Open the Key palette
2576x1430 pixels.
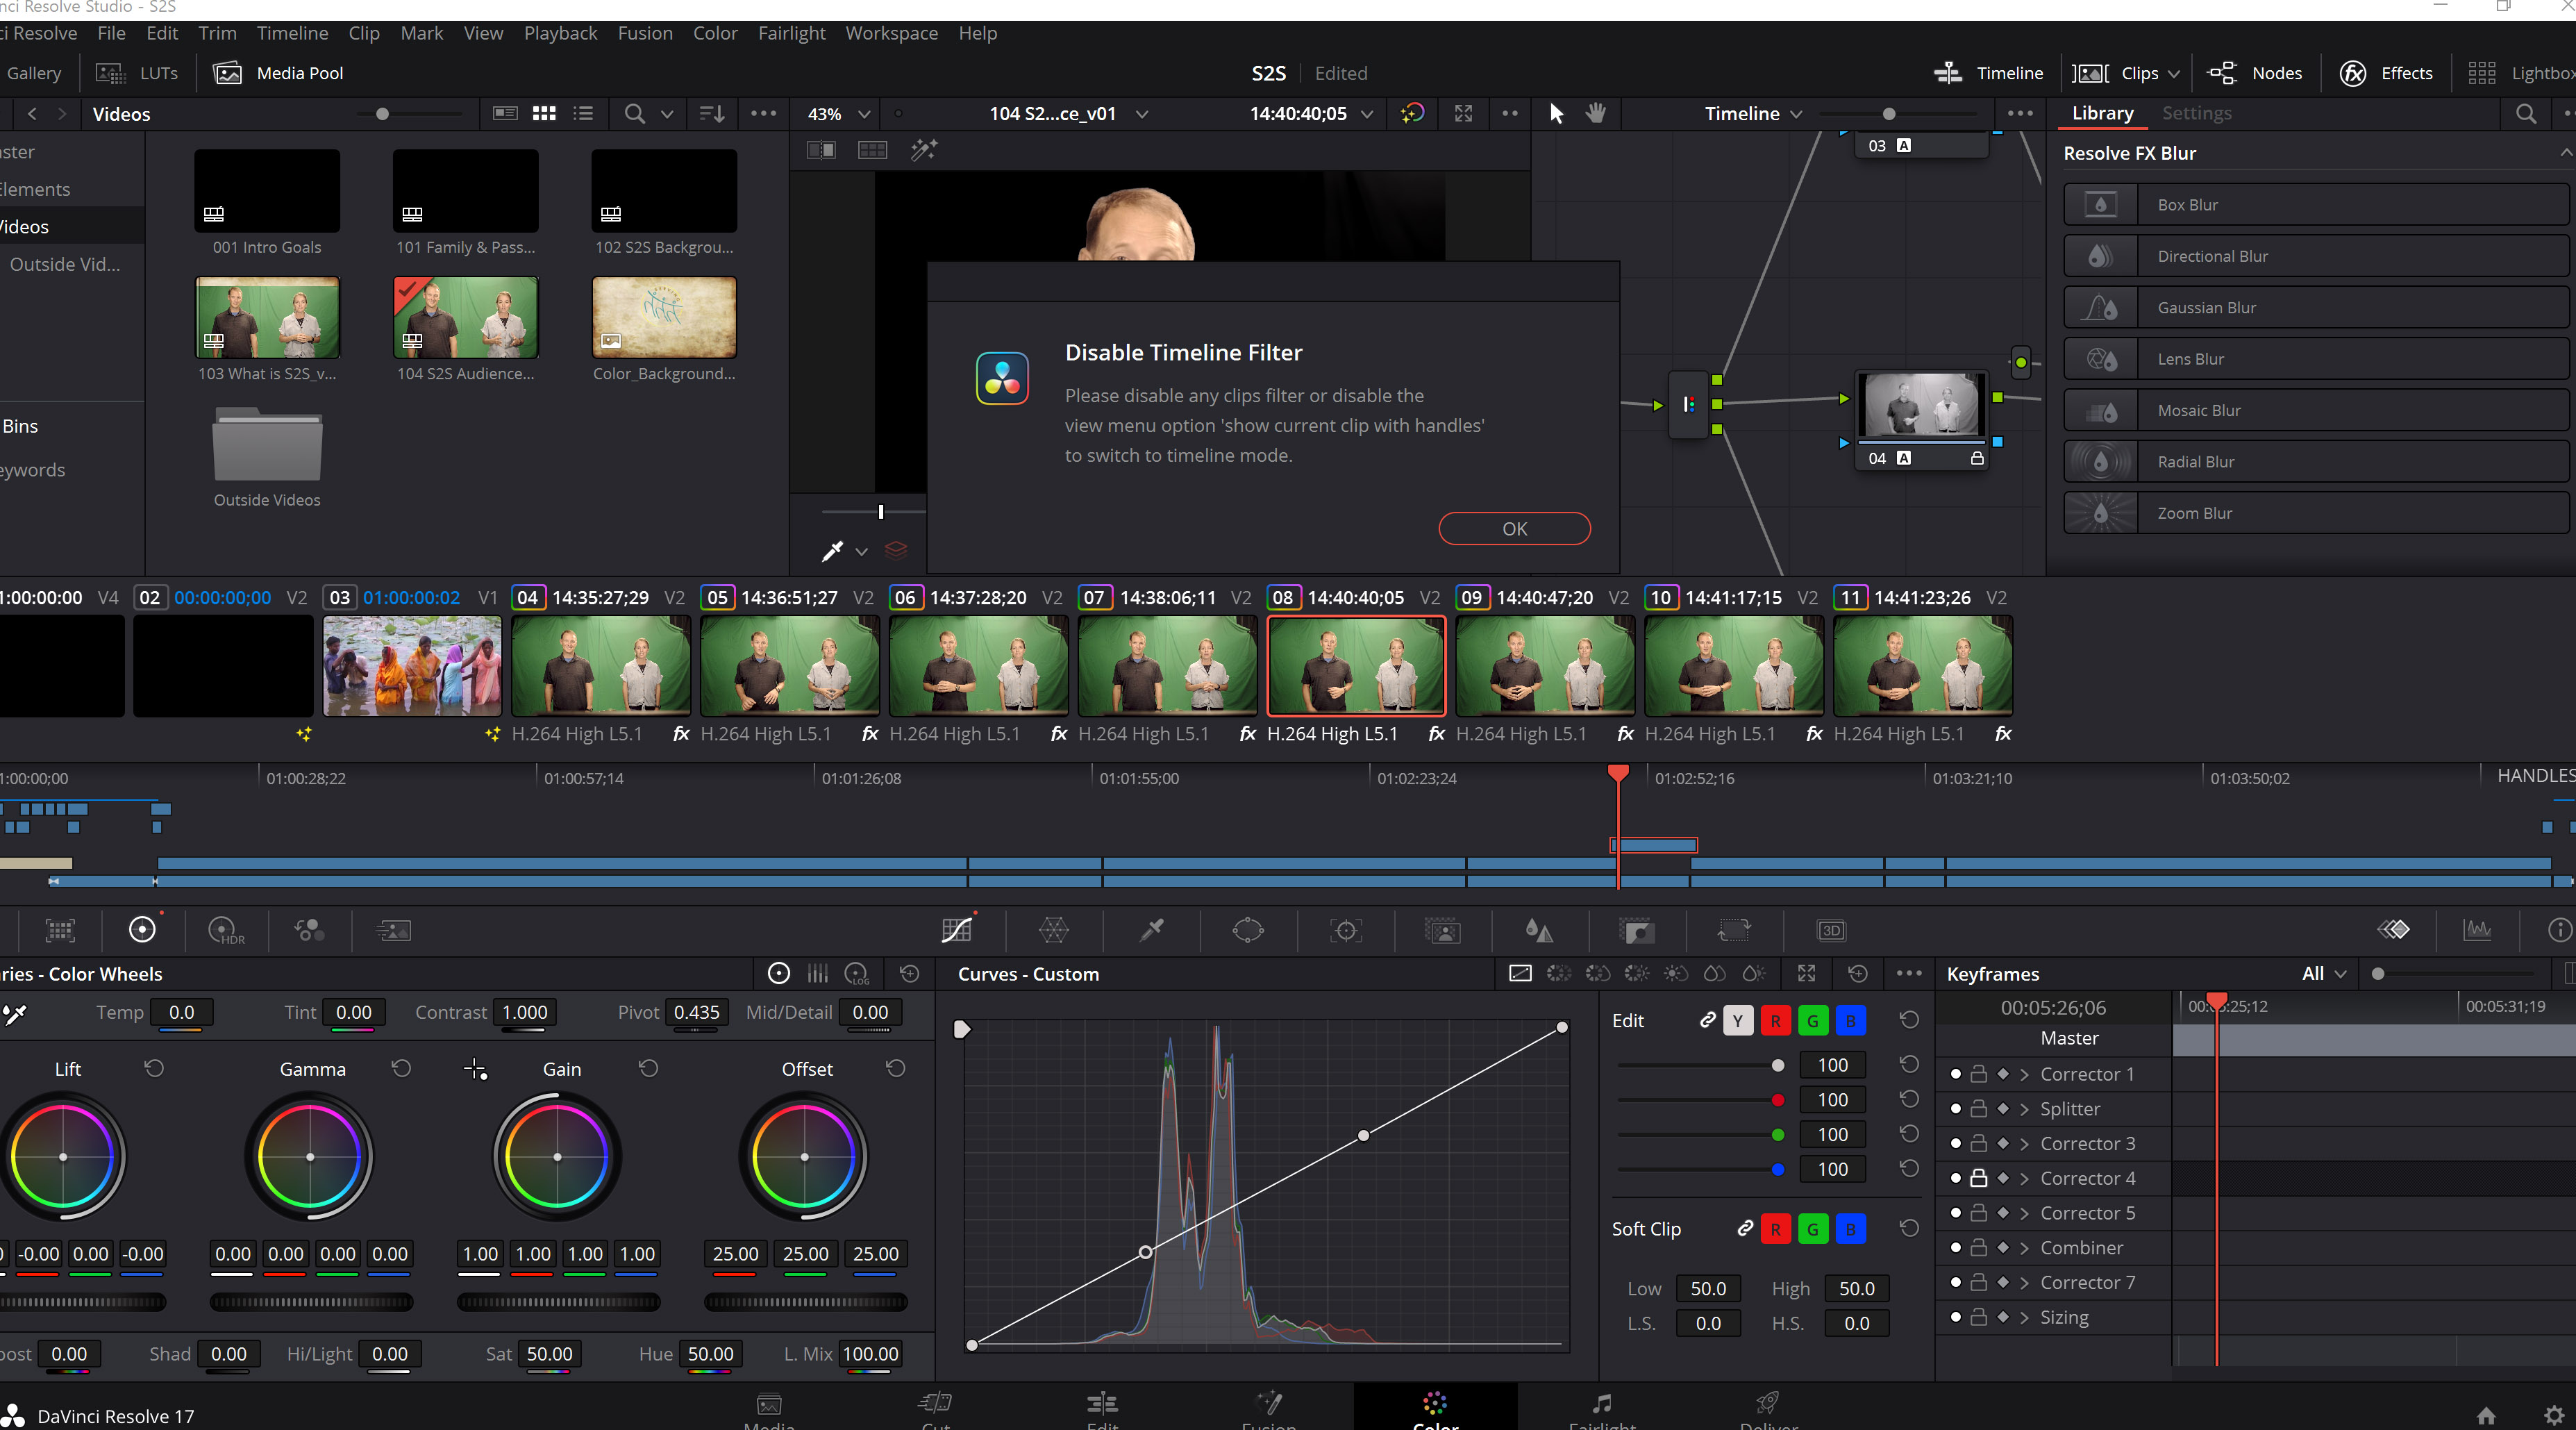(x=1636, y=930)
